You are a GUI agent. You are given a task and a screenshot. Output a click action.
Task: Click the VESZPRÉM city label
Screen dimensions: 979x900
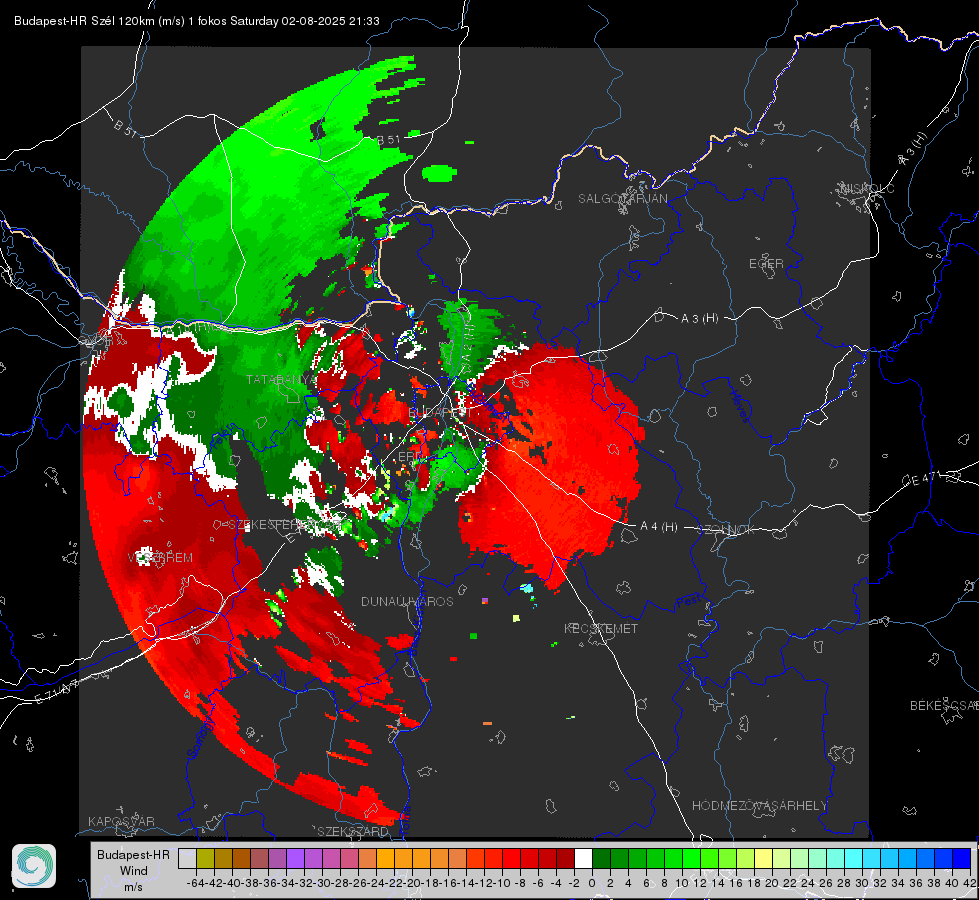[x=160, y=558]
